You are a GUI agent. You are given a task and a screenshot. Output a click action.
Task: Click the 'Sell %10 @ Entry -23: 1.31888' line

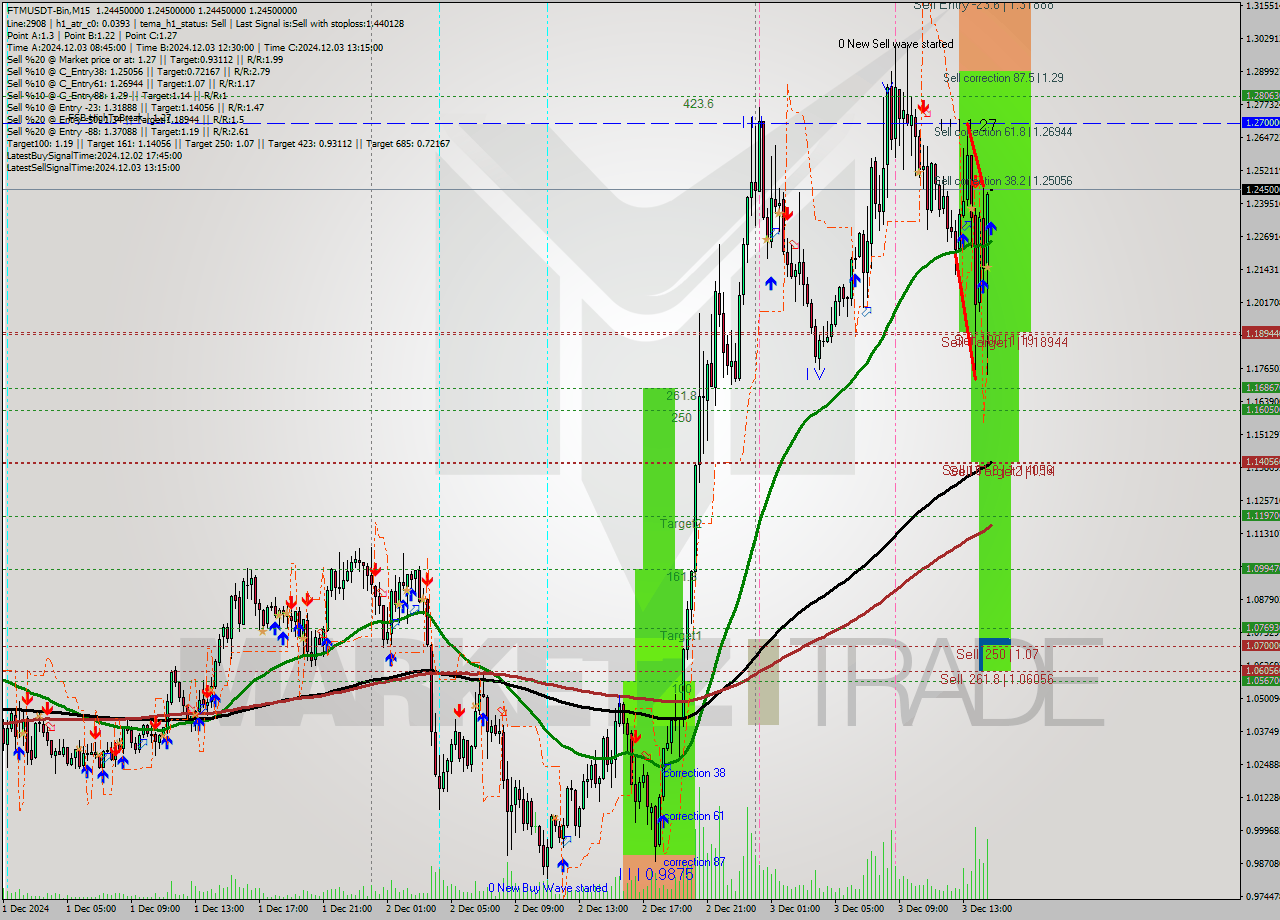coord(134,107)
